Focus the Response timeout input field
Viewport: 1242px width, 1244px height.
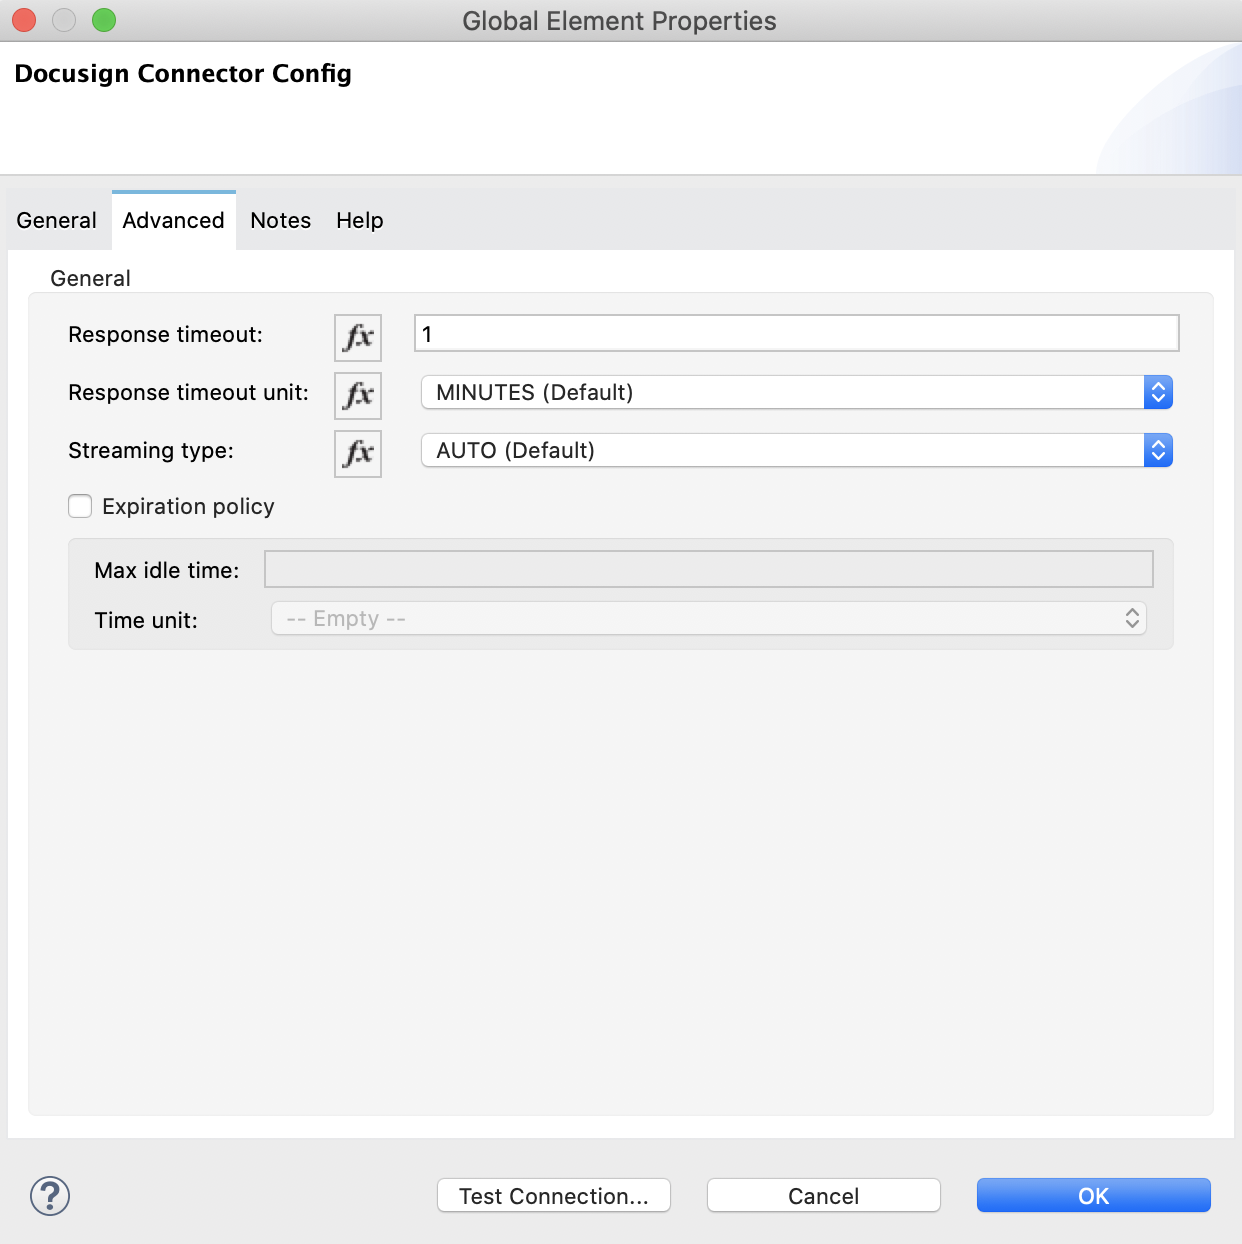coord(797,333)
